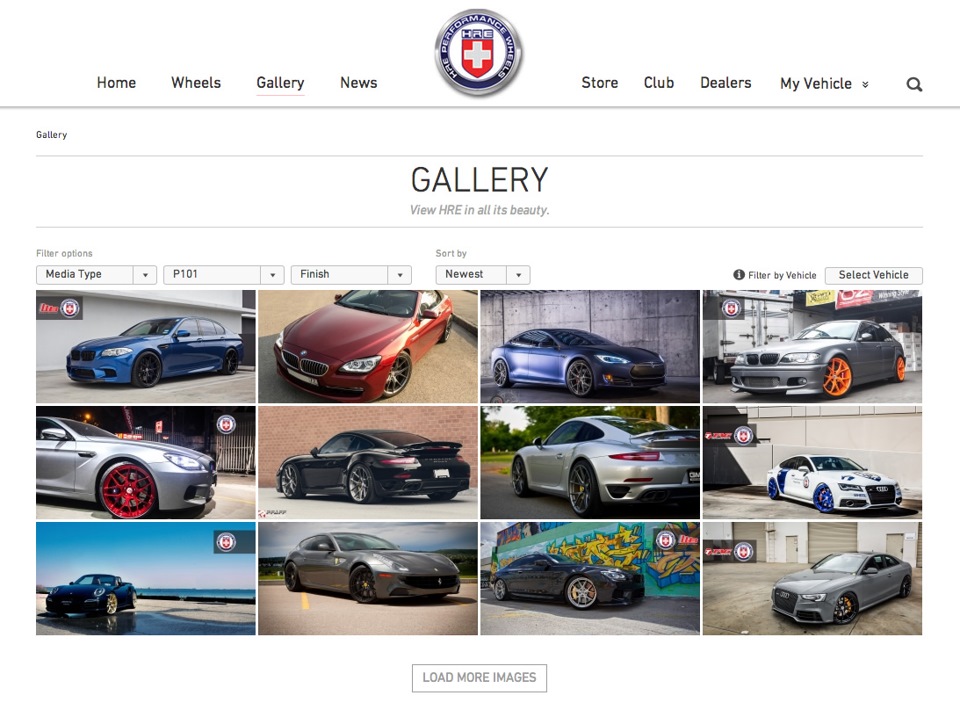This screenshot has width=960, height=717.
Task: Open the Store menu item
Action: click(599, 83)
